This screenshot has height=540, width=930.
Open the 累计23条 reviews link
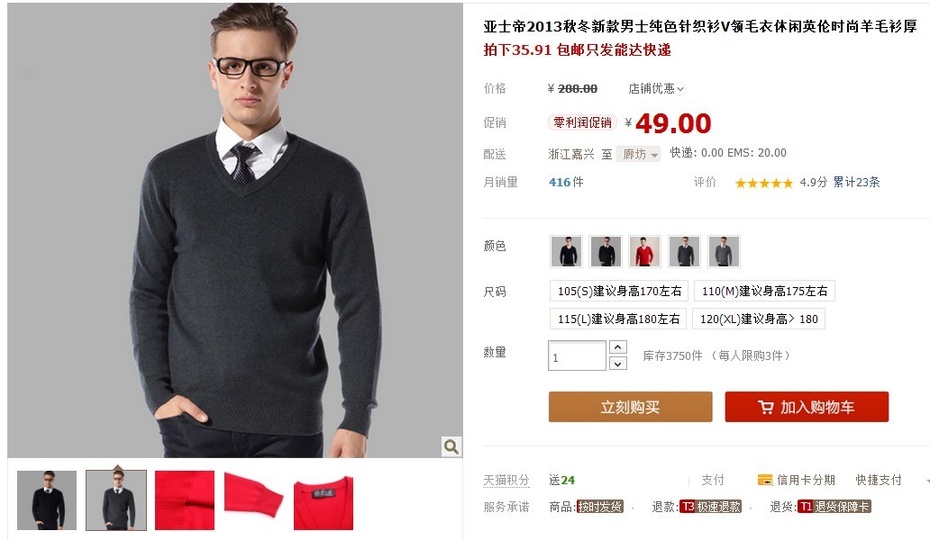pos(856,182)
